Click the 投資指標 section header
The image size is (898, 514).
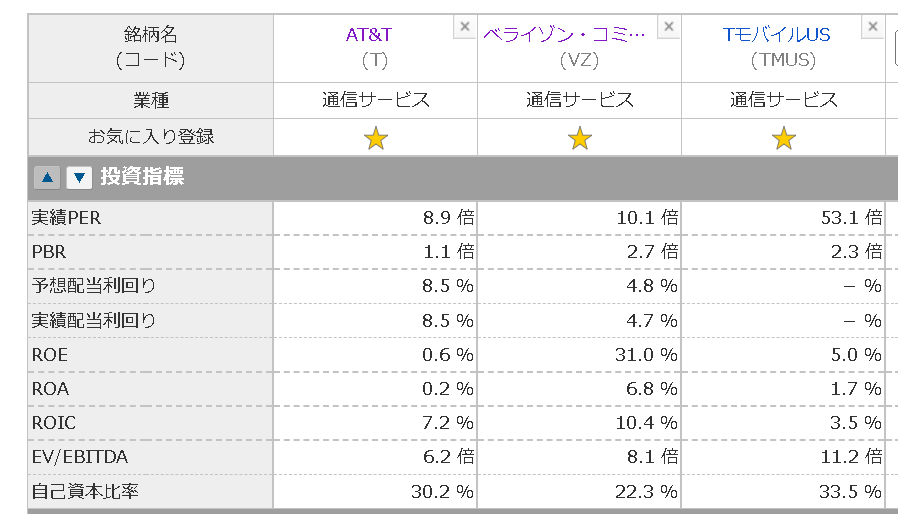(142, 177)
